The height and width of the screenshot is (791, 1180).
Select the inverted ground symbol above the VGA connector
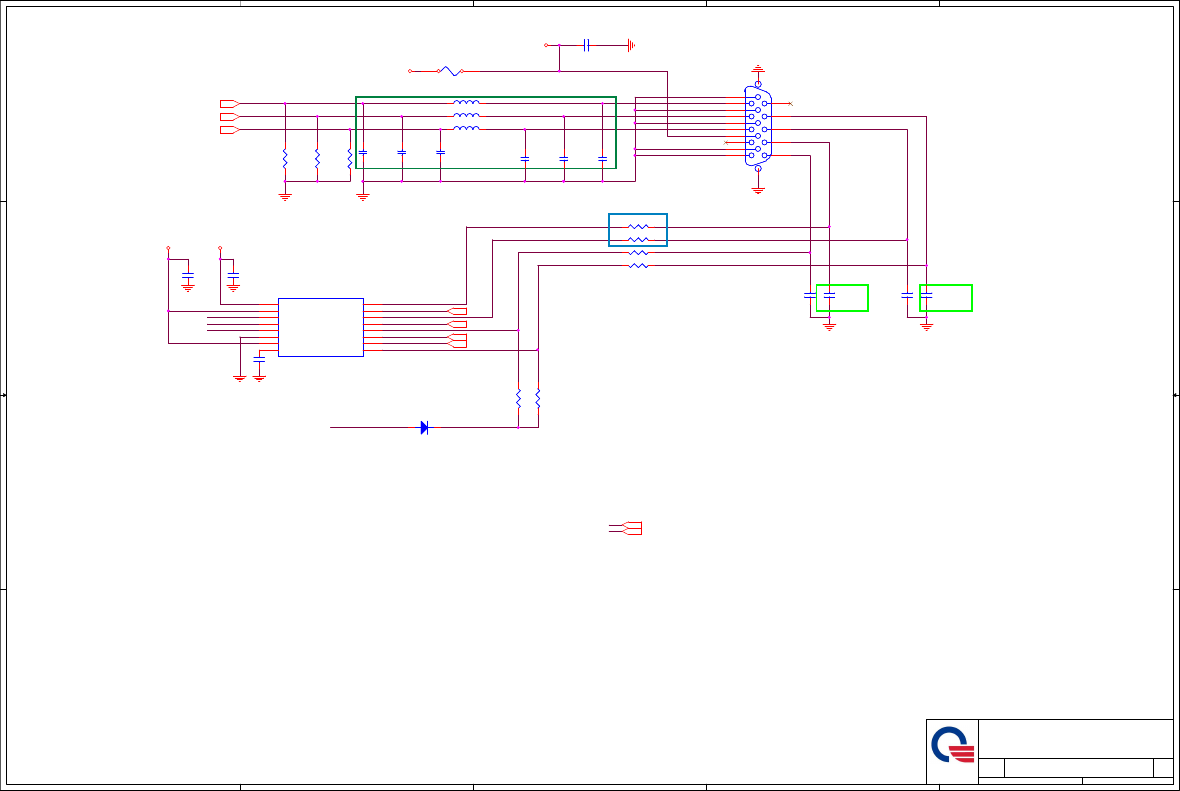[x=758, y=68]
